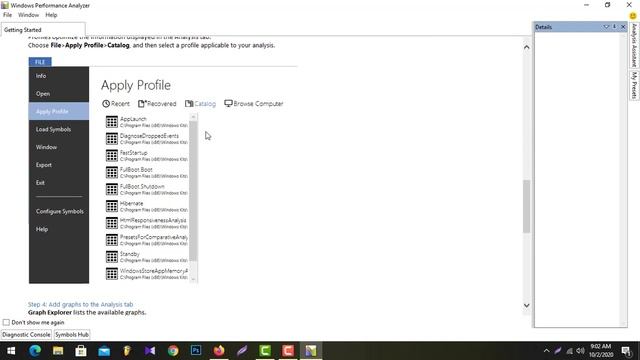The image size is (640, 360).
Task: Open the Window menu
Action: click(x=28, y=15)
